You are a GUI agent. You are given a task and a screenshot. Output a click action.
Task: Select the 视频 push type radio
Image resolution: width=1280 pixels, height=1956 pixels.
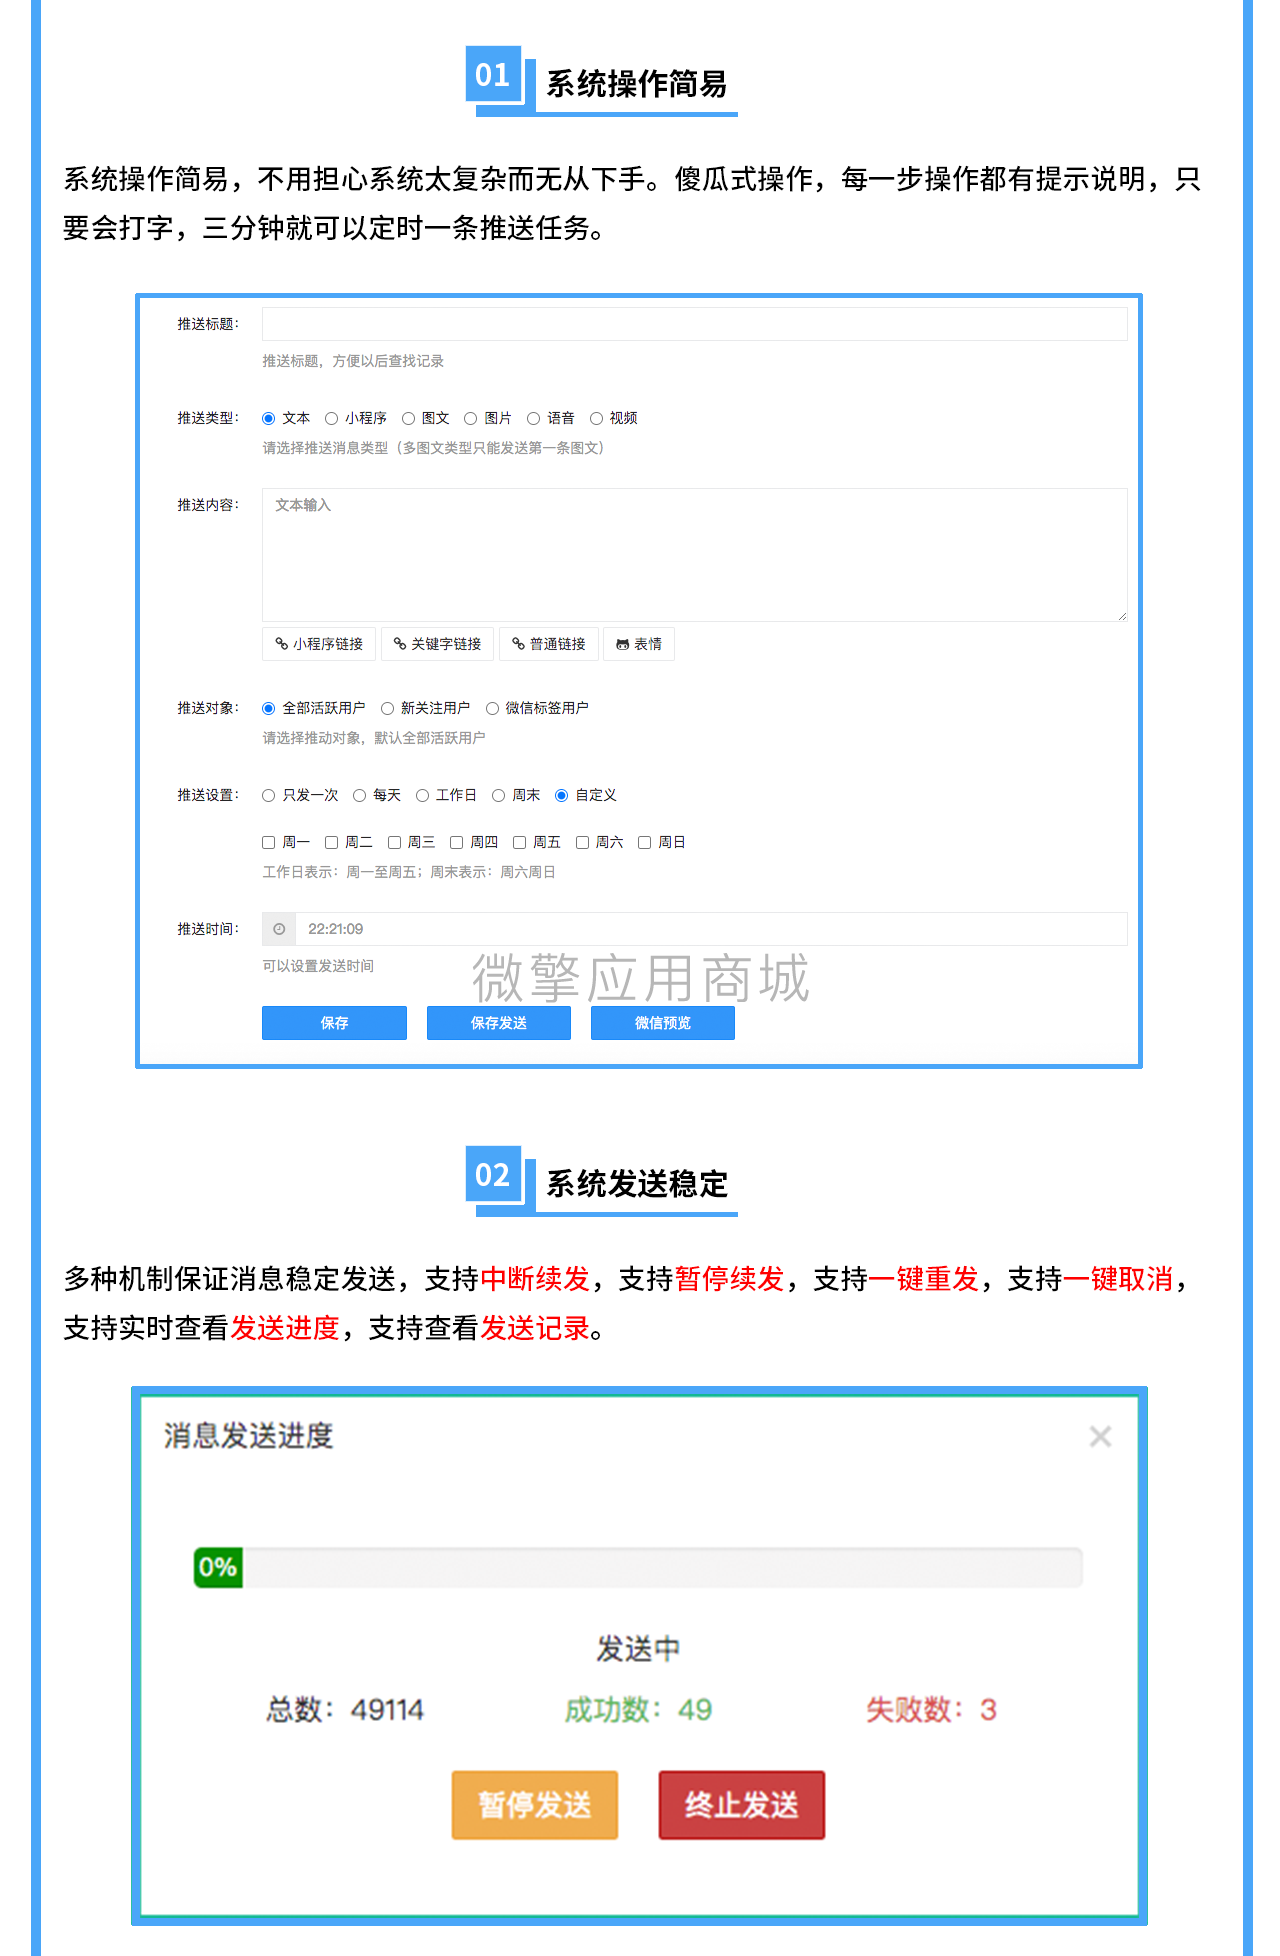coord(596,418)
